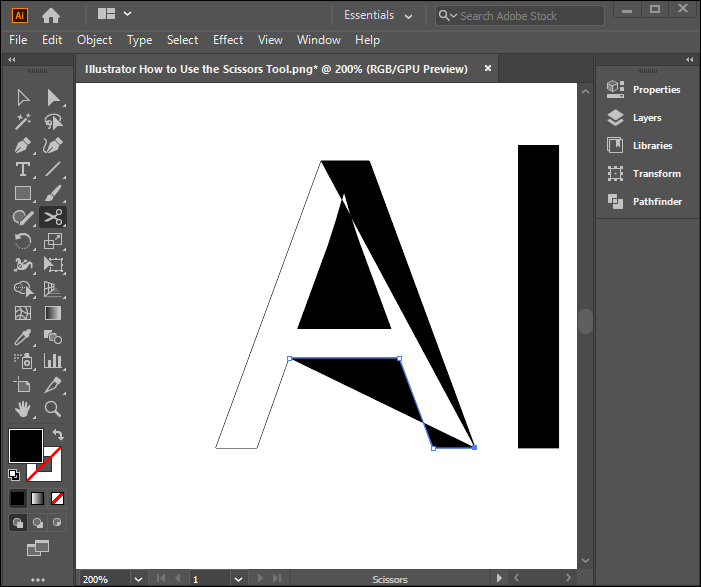
Task: Open the Pathfinder panel
Action: pos(656,202)
